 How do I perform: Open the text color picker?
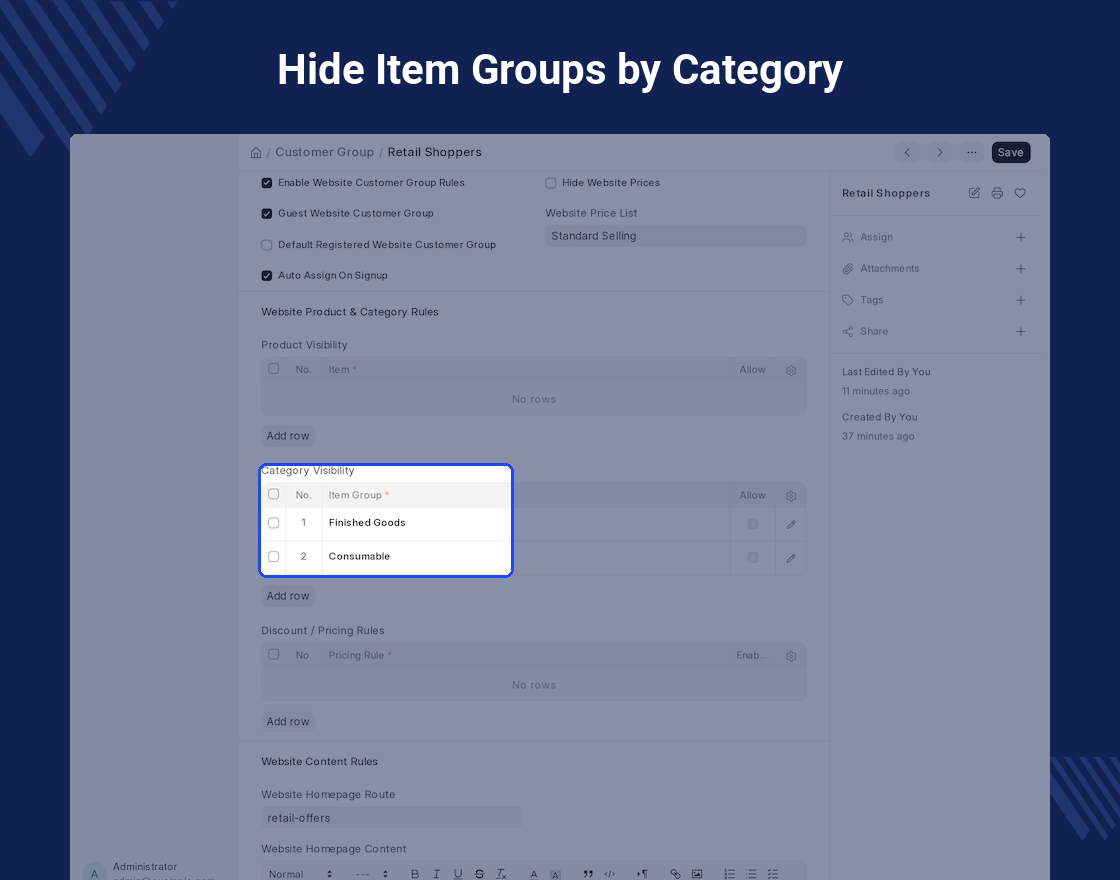tap(534, 874)
